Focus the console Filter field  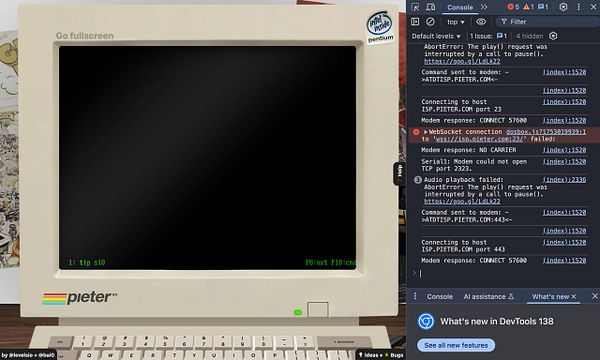point(547,22)
